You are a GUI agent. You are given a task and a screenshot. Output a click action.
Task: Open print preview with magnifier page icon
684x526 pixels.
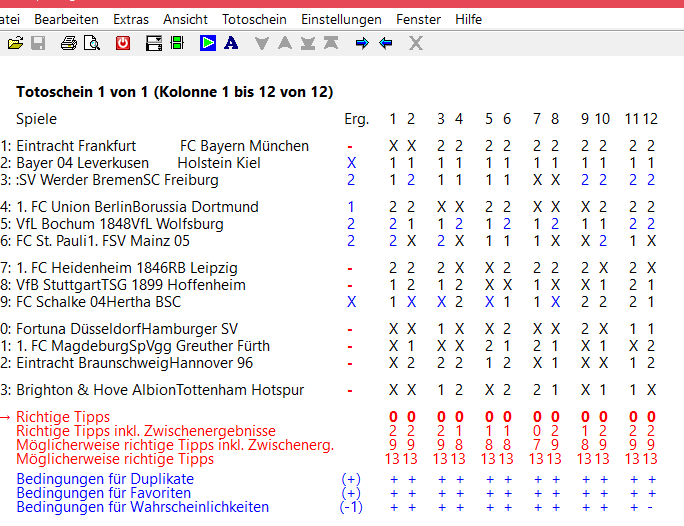coord(92,43)
